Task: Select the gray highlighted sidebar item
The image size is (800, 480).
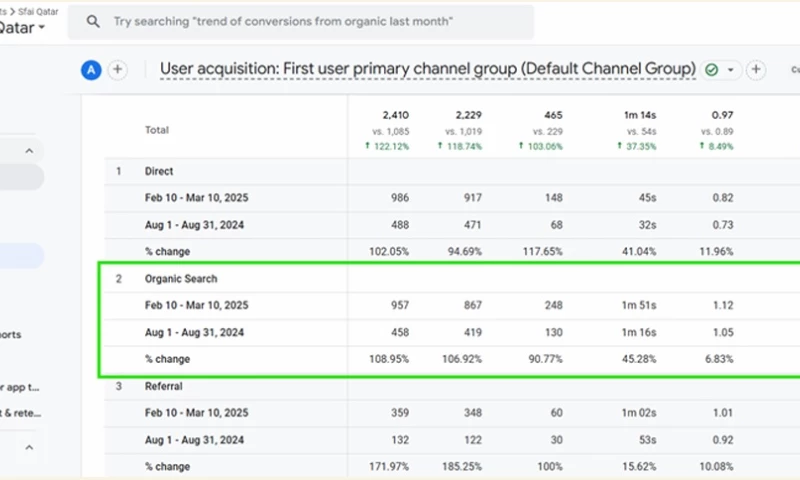Action: 22,177
